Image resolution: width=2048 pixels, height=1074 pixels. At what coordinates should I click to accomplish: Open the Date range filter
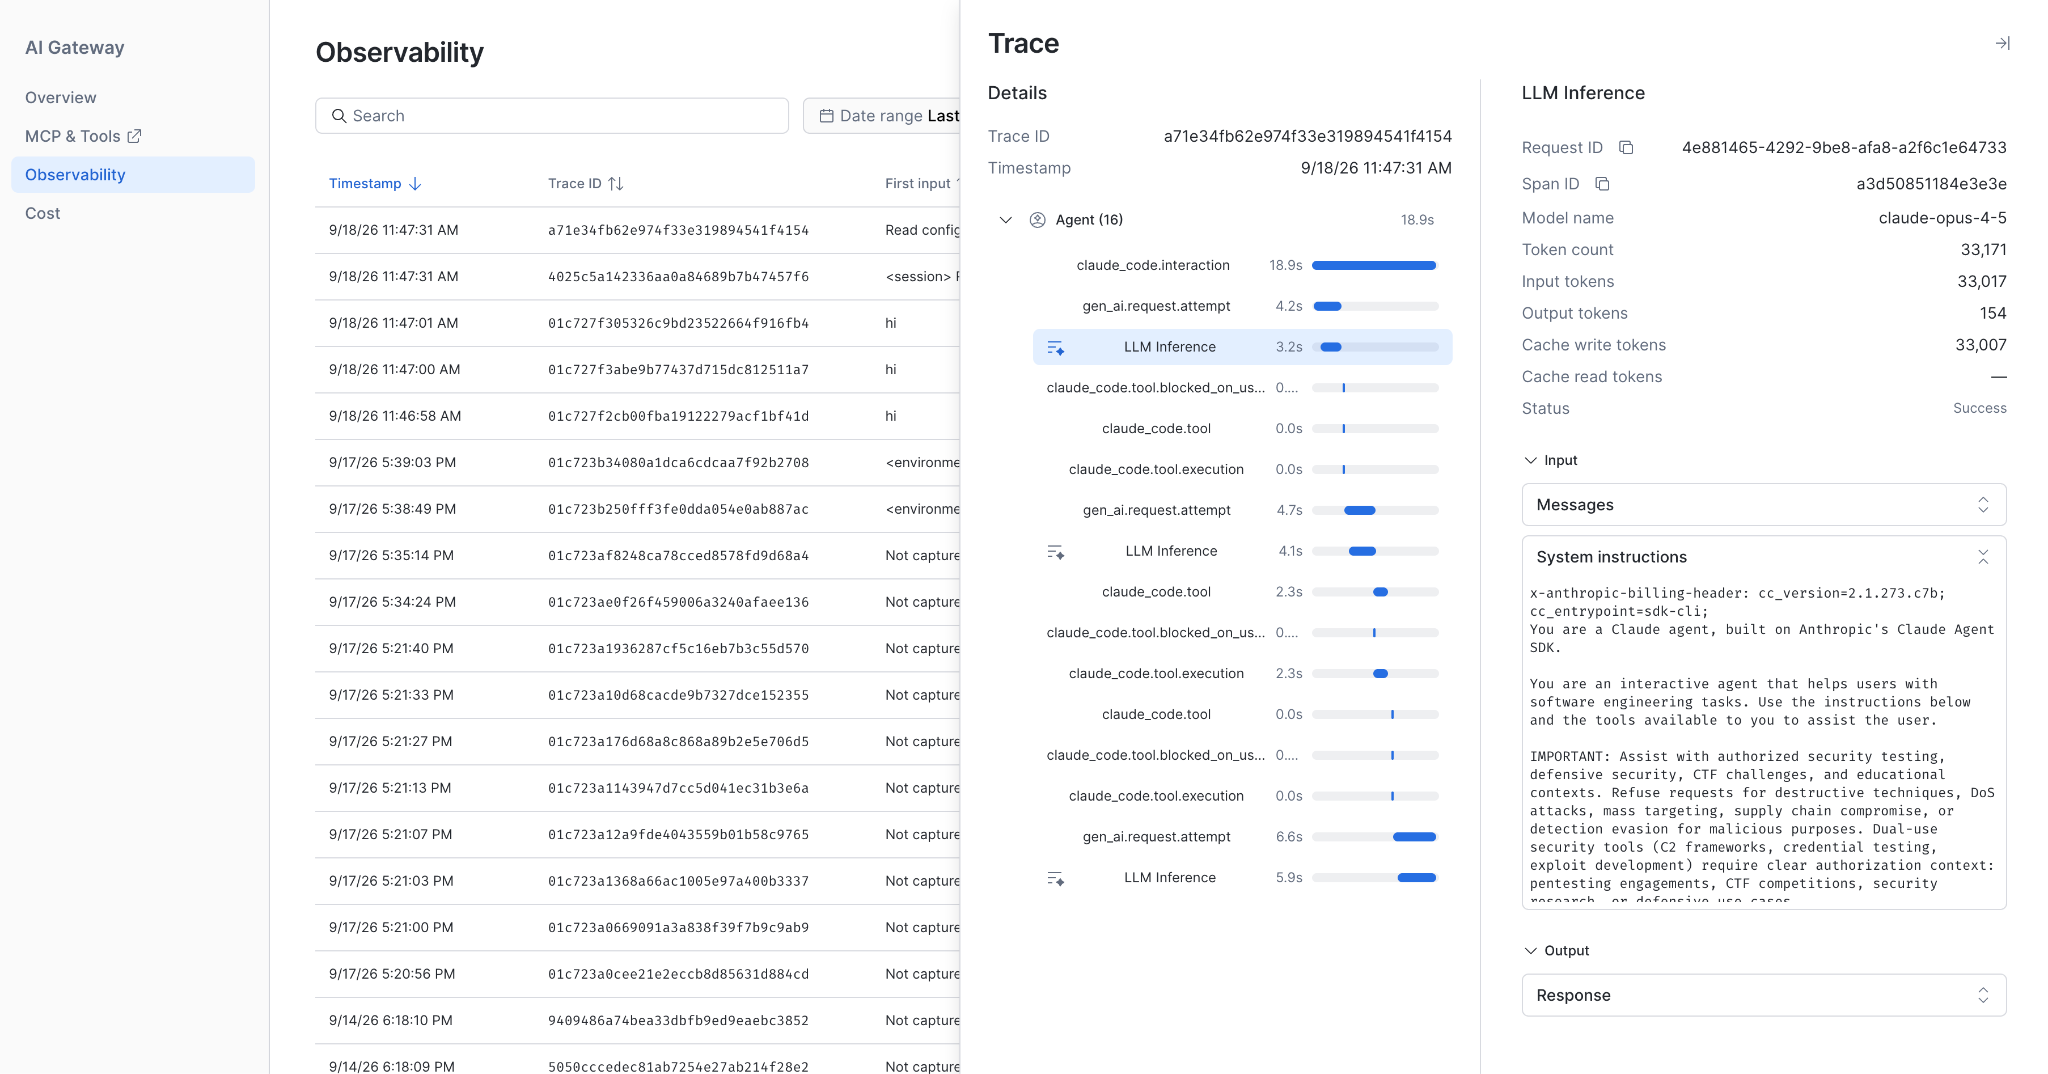(x=882, y=116)
